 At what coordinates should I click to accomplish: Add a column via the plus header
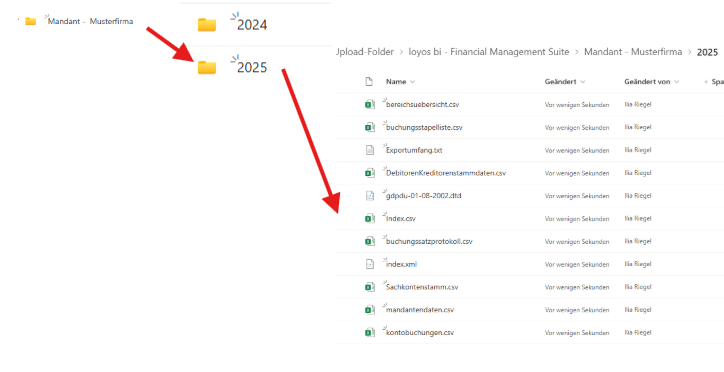[x=713, y=82]
